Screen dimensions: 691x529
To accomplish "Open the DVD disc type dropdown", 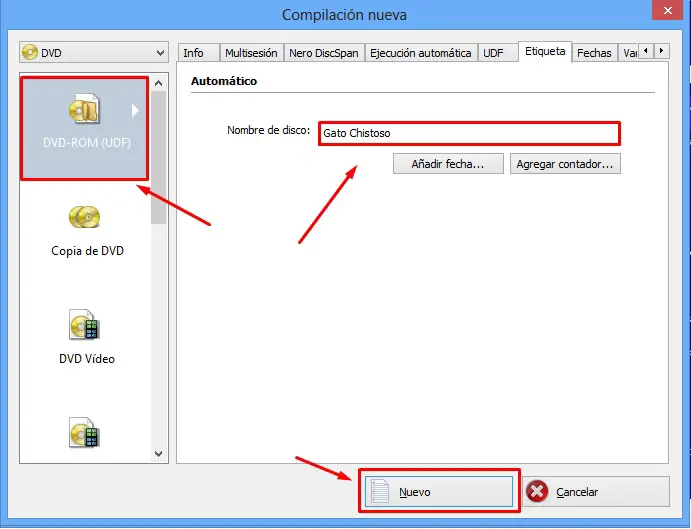I will click(94, 52).
